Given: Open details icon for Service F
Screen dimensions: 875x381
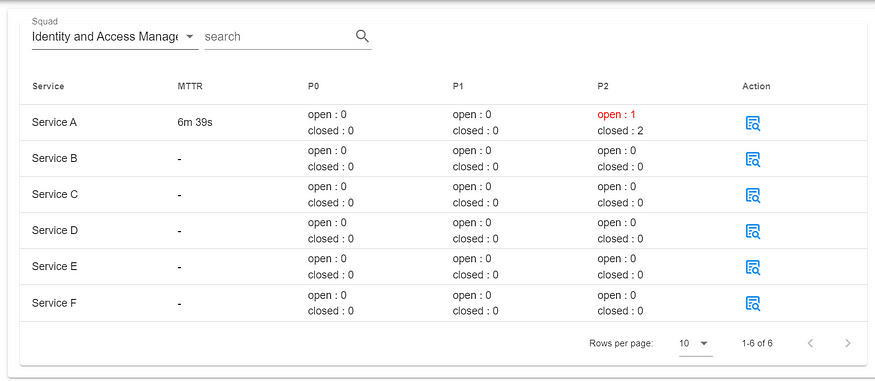Looking at the screenshot, I should (753, 303).
